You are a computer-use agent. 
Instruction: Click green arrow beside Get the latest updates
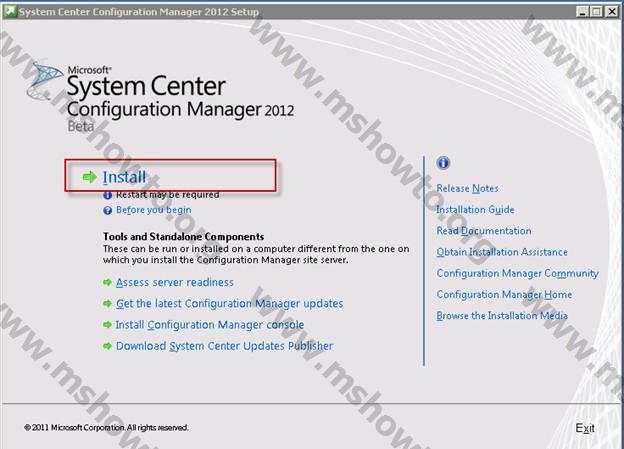pos(107,303)
